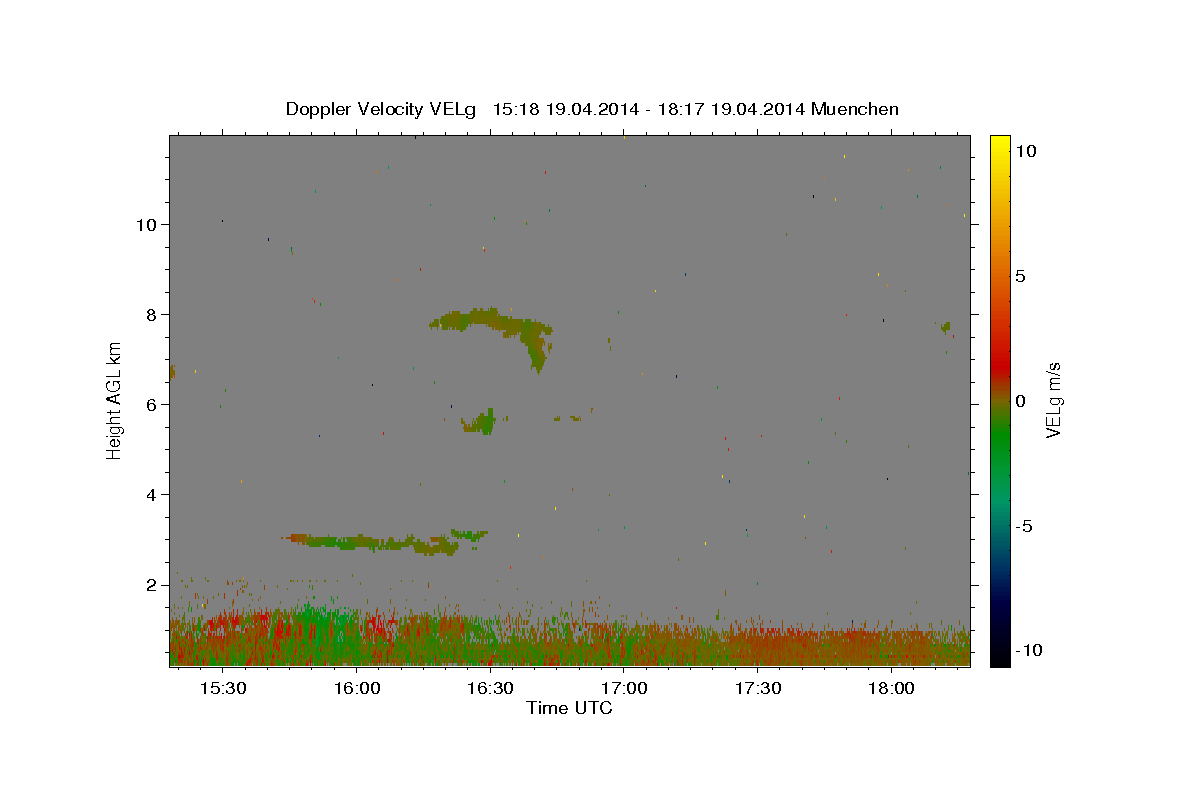Viewport: 1200px width, 800px height.
Task: Click the small echo near 7.7 km at 18:10
Action: [945, 327]
